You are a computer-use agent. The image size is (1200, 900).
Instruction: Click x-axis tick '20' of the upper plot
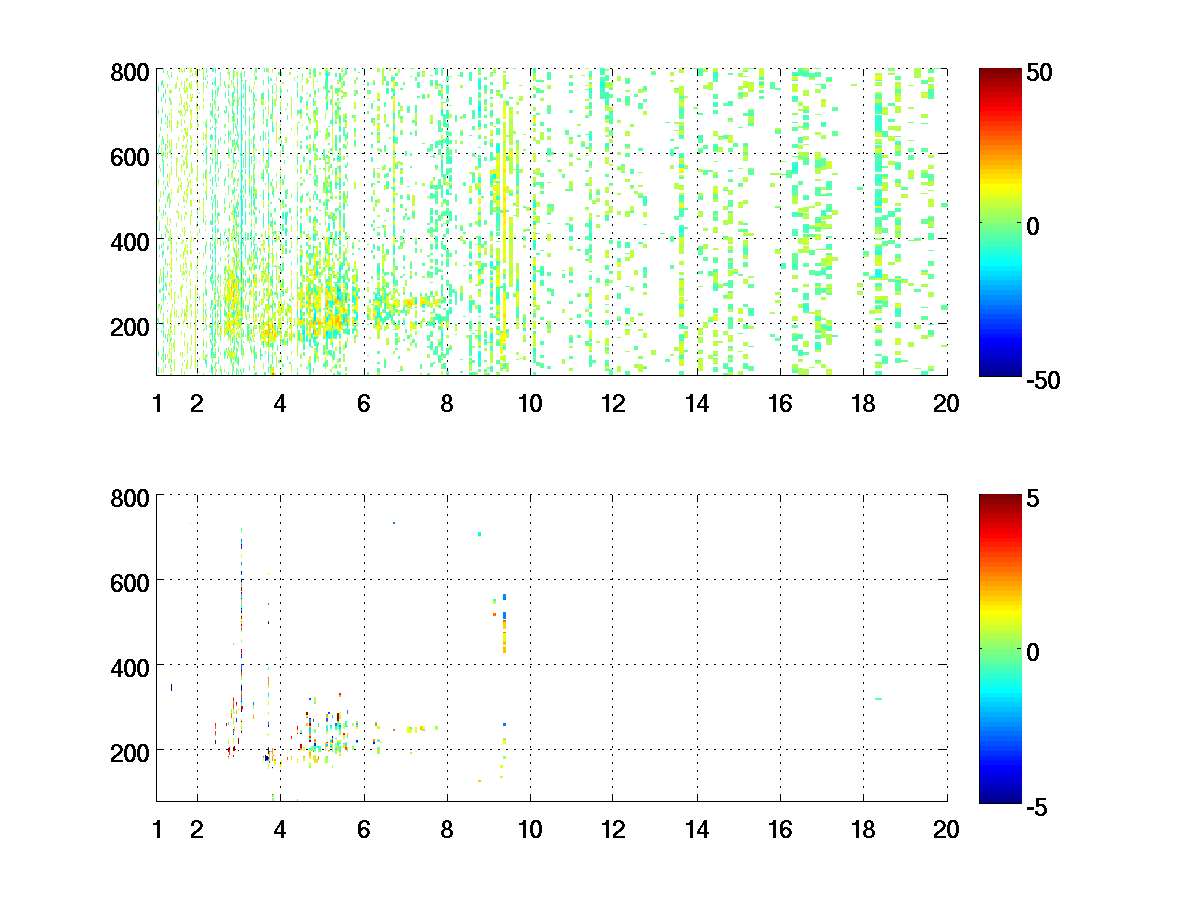[x=946, y=404]
